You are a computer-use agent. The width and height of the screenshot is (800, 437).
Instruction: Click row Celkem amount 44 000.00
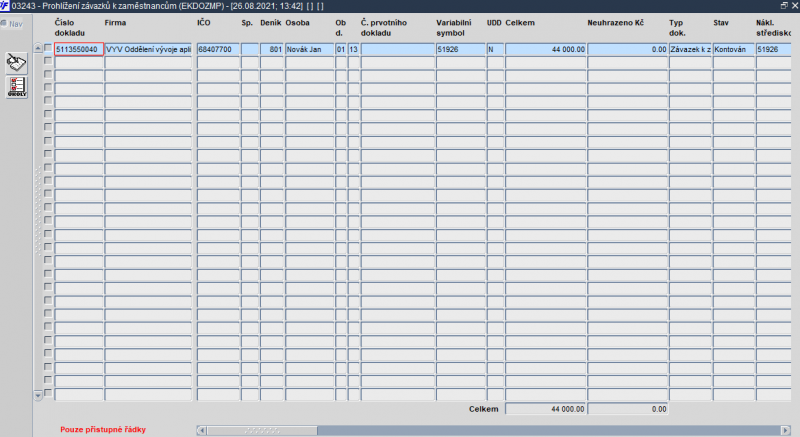(545, 49)
